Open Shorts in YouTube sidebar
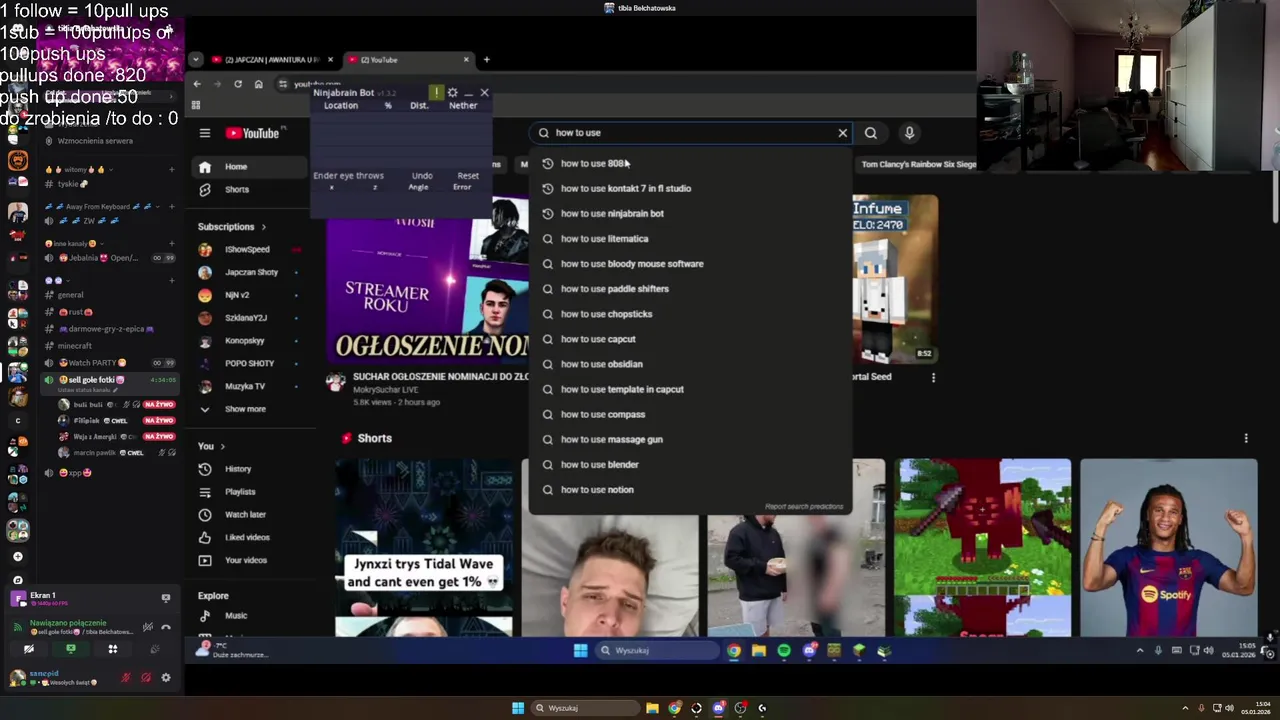This screenshot has height=720, width=1280. click(x=248, y=189)
